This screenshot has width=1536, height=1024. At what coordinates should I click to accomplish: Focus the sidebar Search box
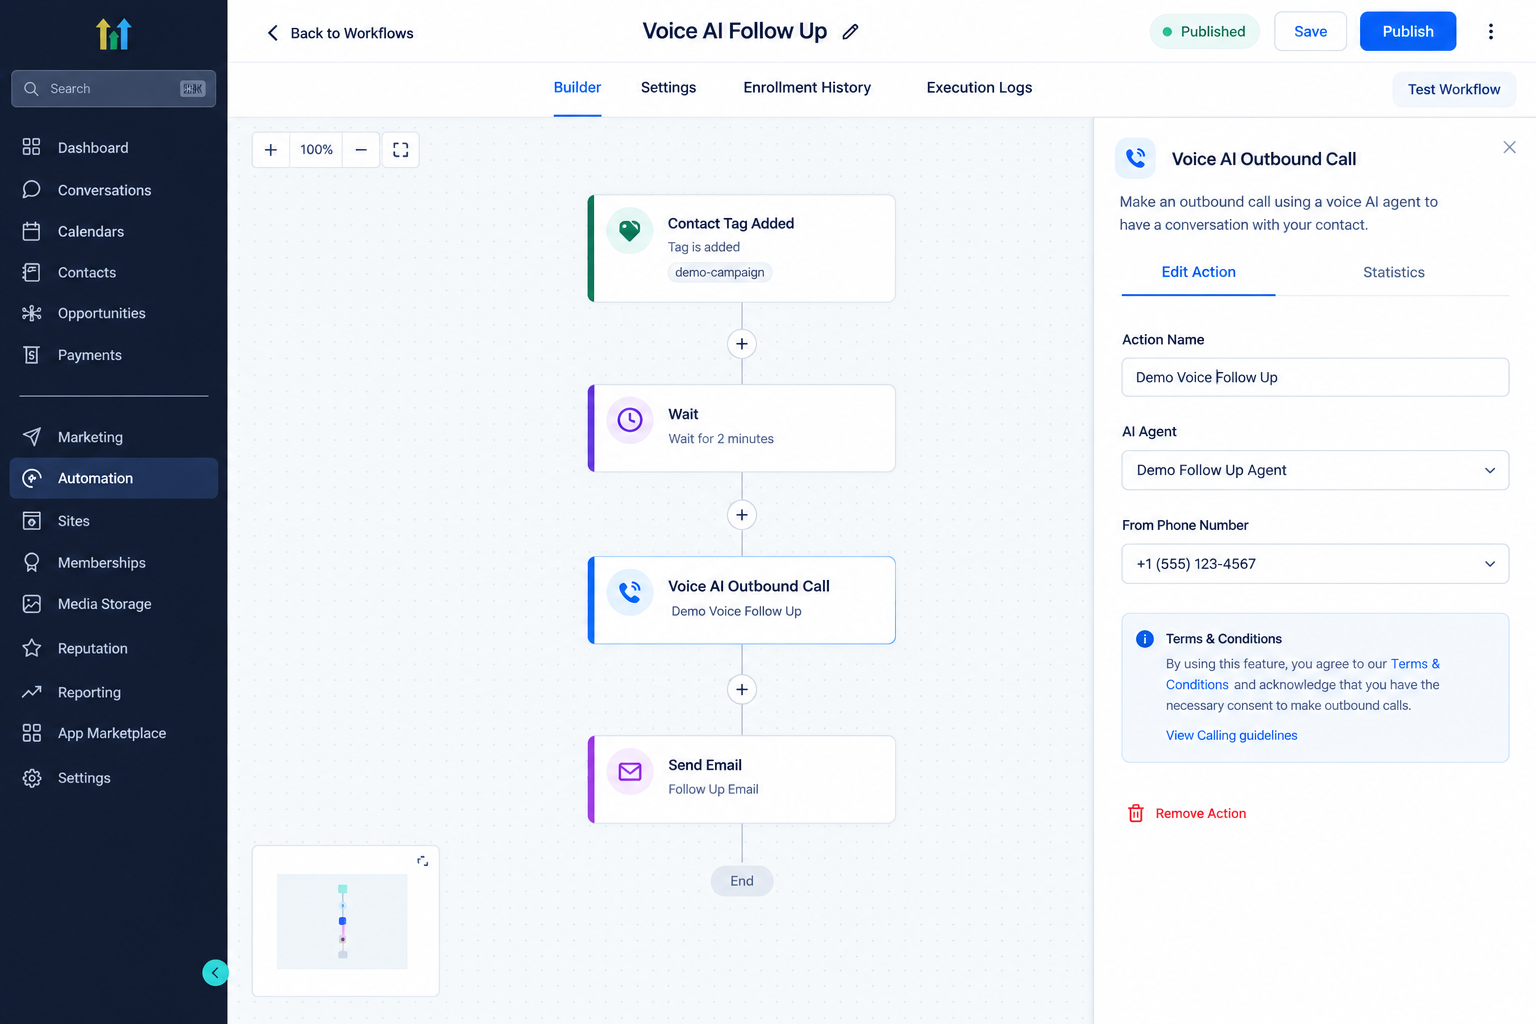point(113,89)
